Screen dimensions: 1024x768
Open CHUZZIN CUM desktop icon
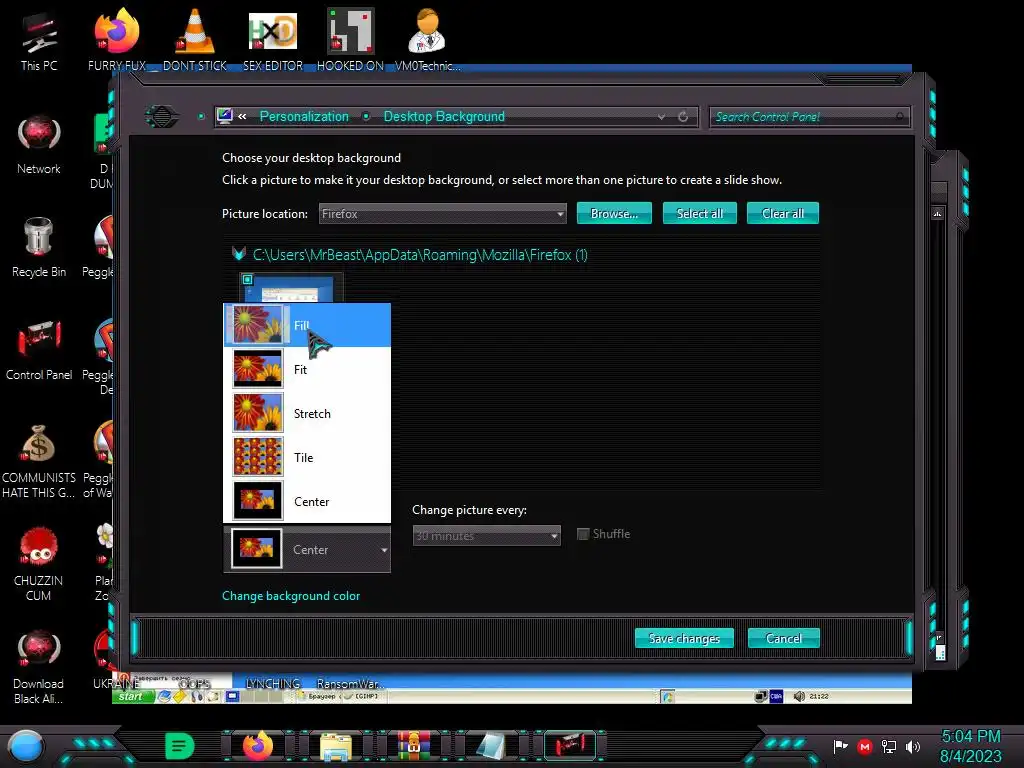point(39,564)
